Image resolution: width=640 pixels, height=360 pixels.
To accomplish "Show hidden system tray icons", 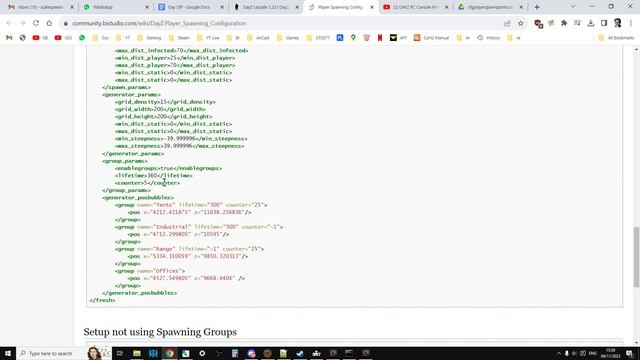I will point(558,353).
